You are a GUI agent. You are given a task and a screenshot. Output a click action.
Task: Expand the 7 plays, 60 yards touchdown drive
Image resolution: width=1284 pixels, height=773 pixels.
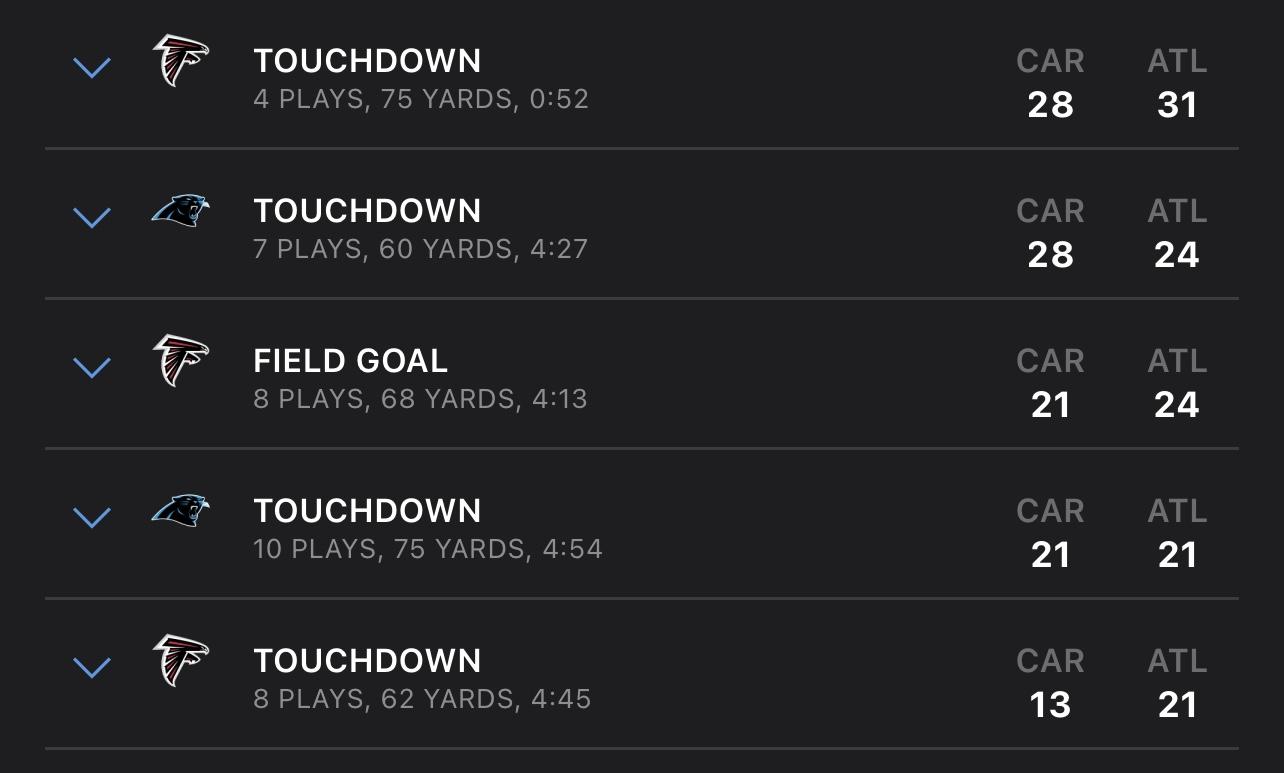[92, 218]
